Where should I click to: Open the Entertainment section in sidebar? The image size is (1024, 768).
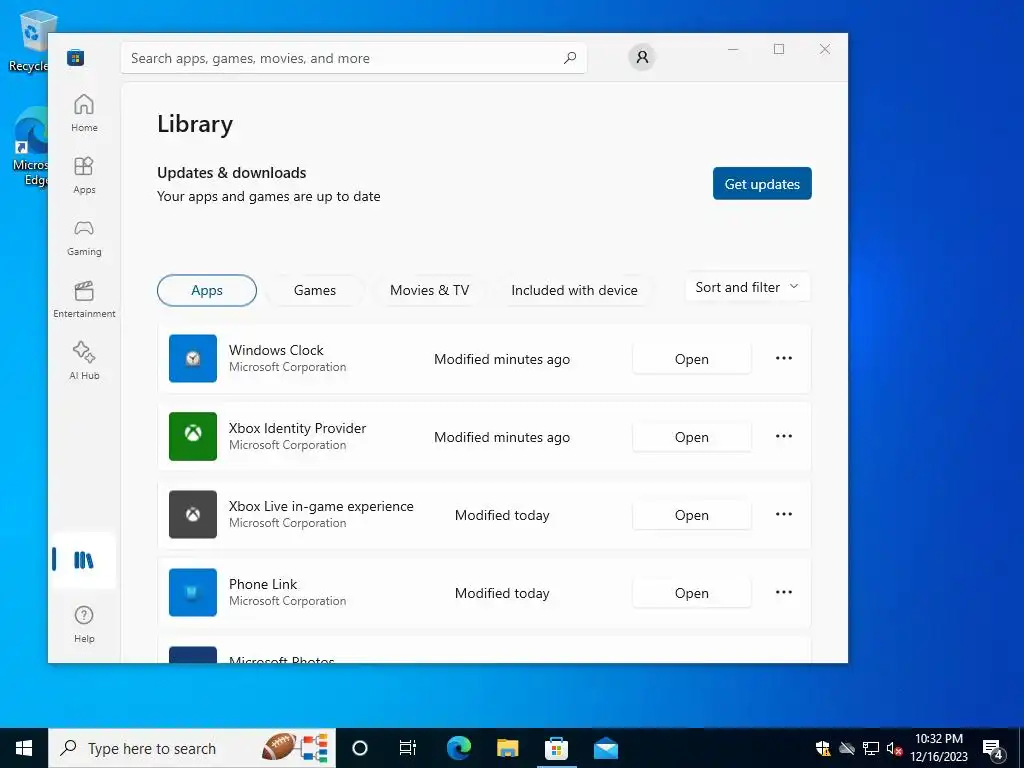pos(84,299)
